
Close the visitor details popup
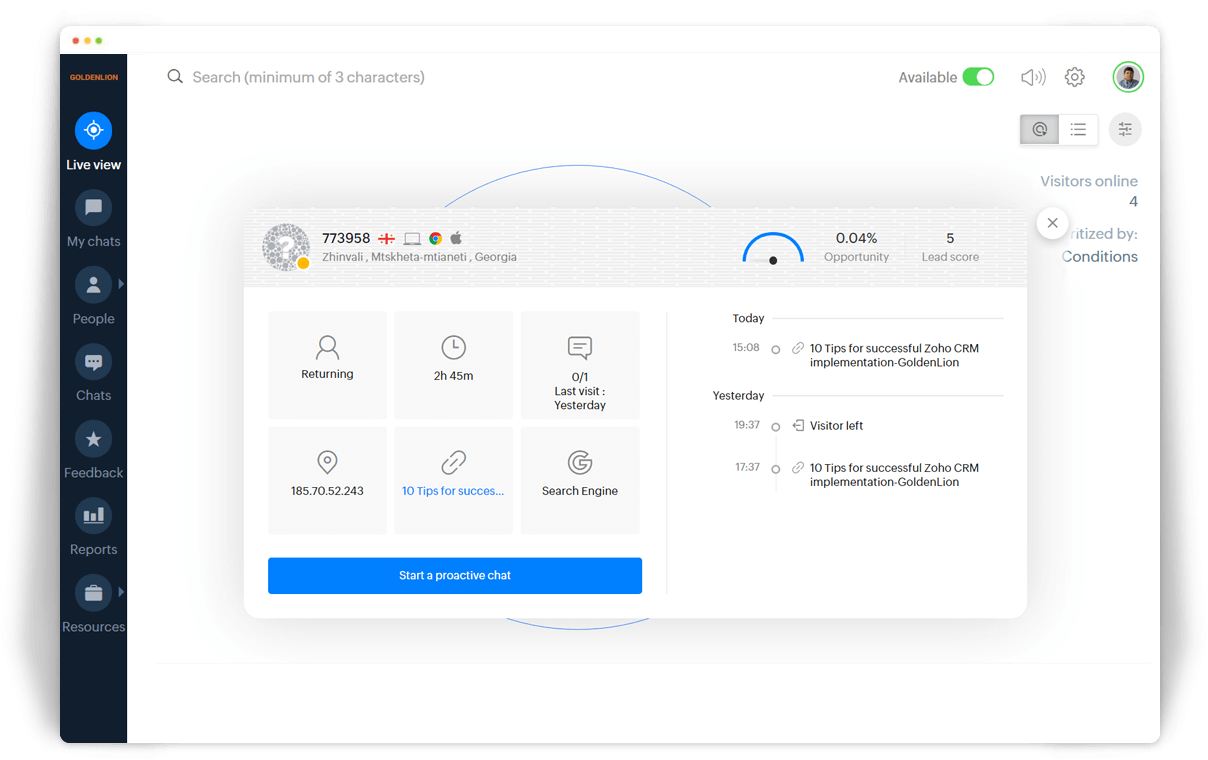tap(1052, 223)
